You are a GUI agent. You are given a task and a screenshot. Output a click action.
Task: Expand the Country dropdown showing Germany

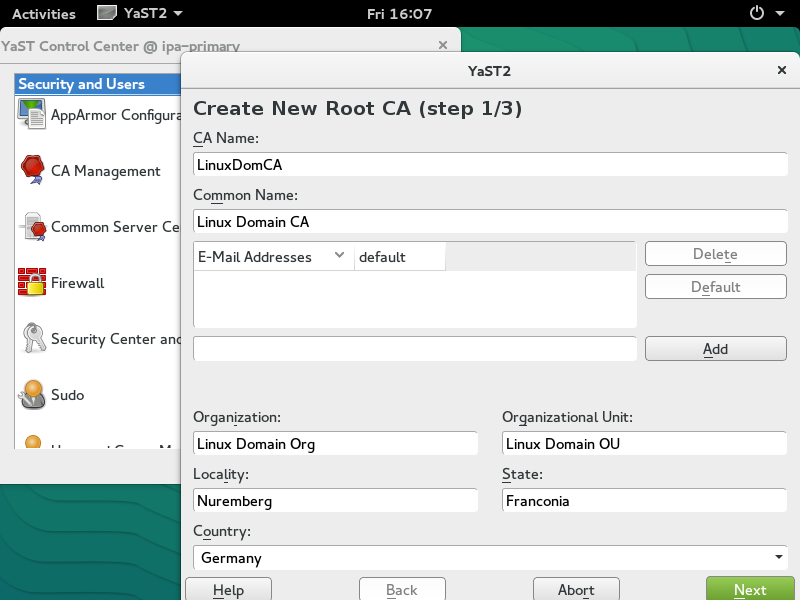[x=778, y=558]
